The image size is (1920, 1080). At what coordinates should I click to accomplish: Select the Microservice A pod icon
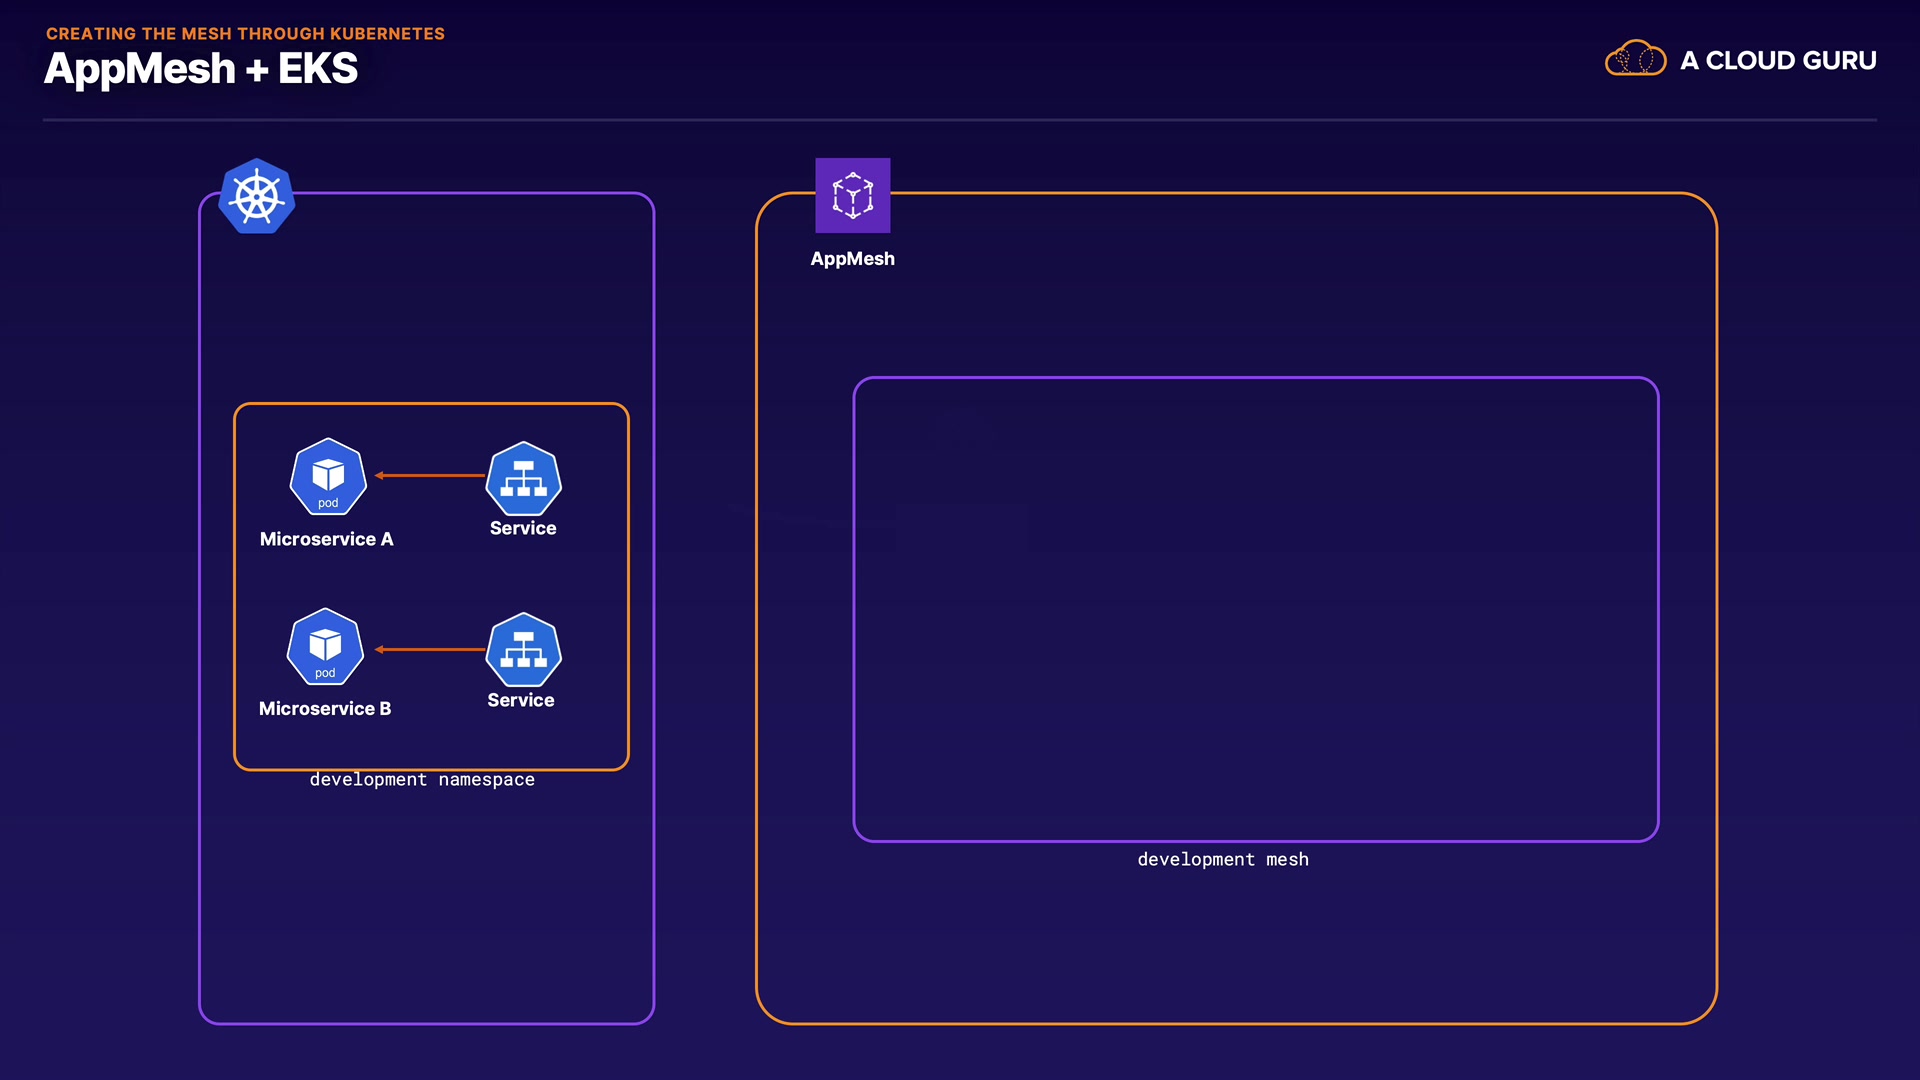328,477
